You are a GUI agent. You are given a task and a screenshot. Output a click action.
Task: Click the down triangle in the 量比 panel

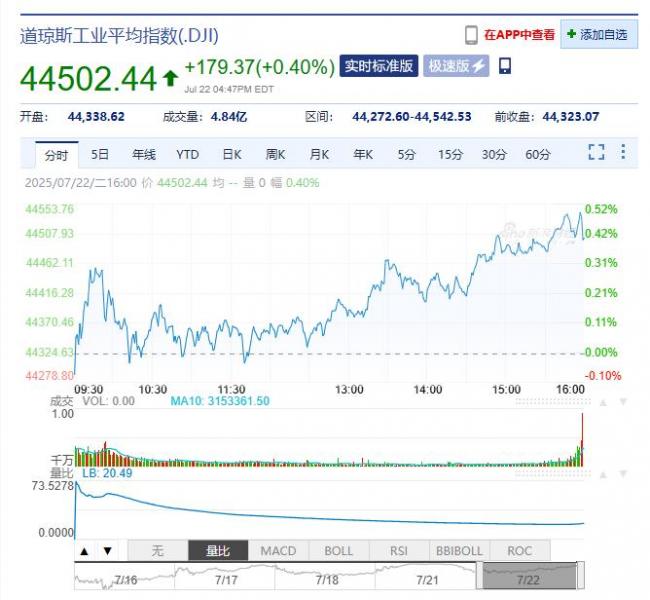(623, 474)
